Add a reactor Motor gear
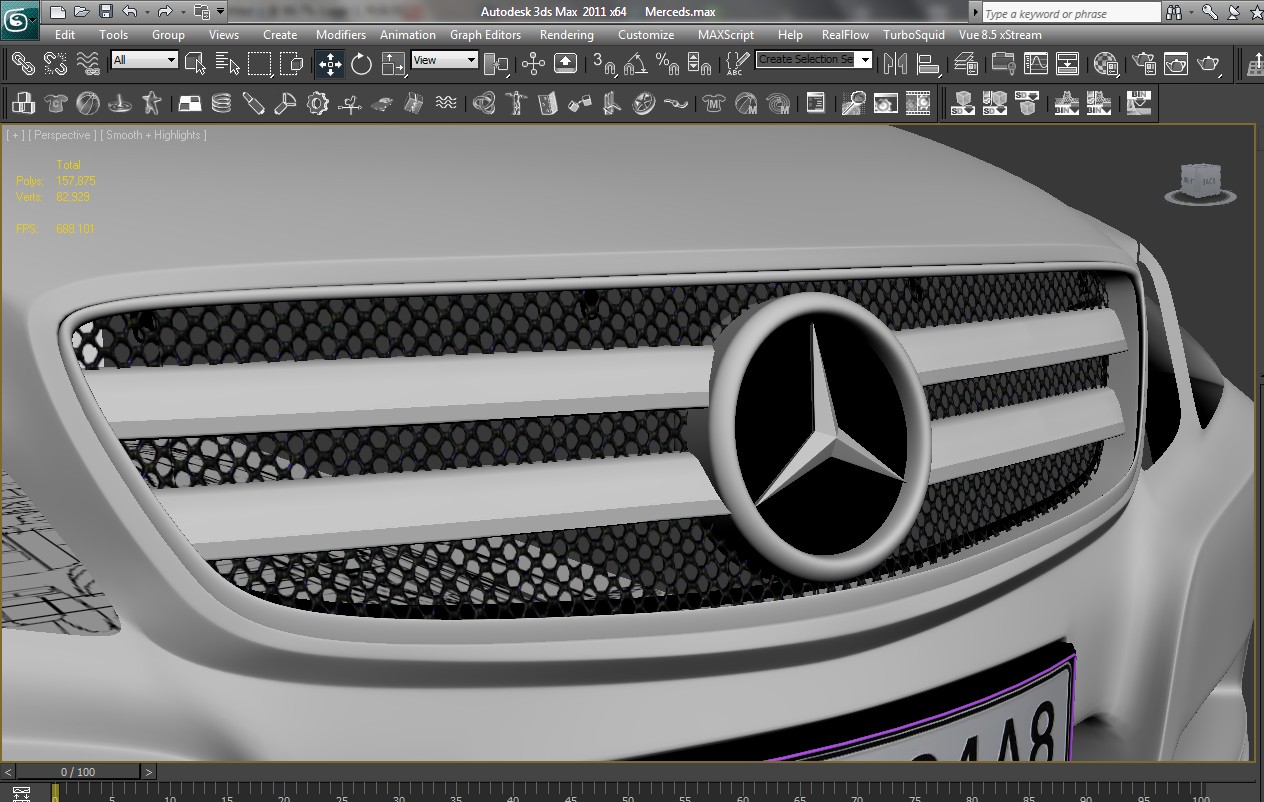Screen dimensions: 1264x802 point(318,103)
